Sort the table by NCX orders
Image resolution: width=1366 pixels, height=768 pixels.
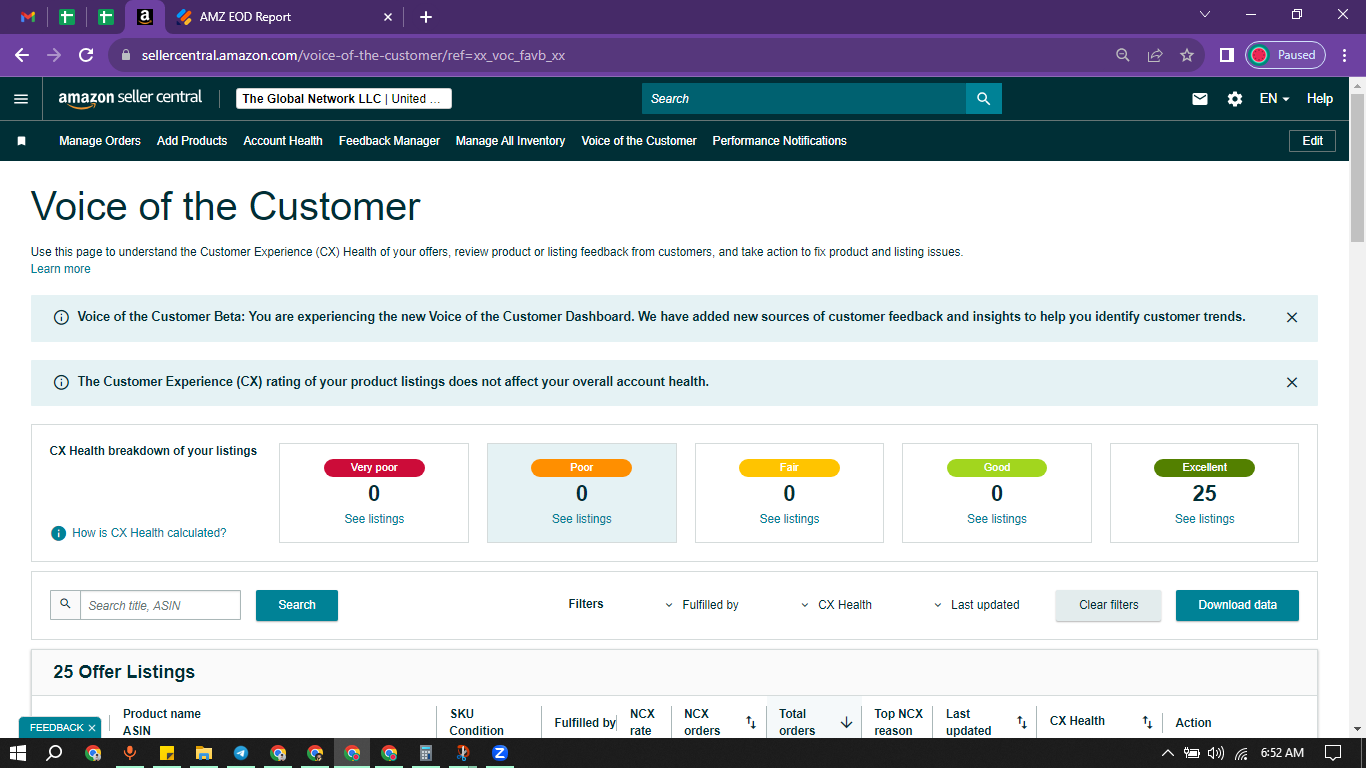coord(751,722)
